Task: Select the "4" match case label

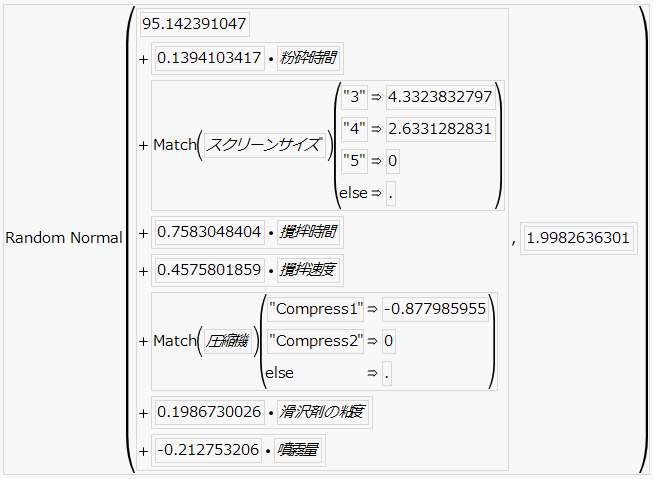Action: coord(352,129)
